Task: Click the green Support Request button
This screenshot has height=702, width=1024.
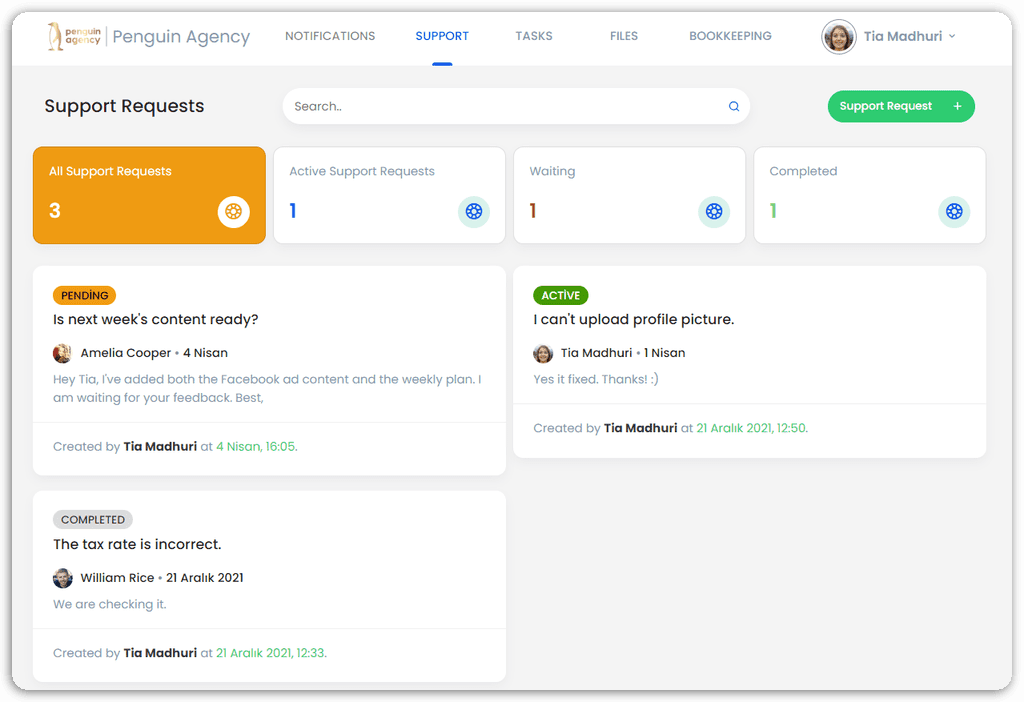Action: click(901, 106)
